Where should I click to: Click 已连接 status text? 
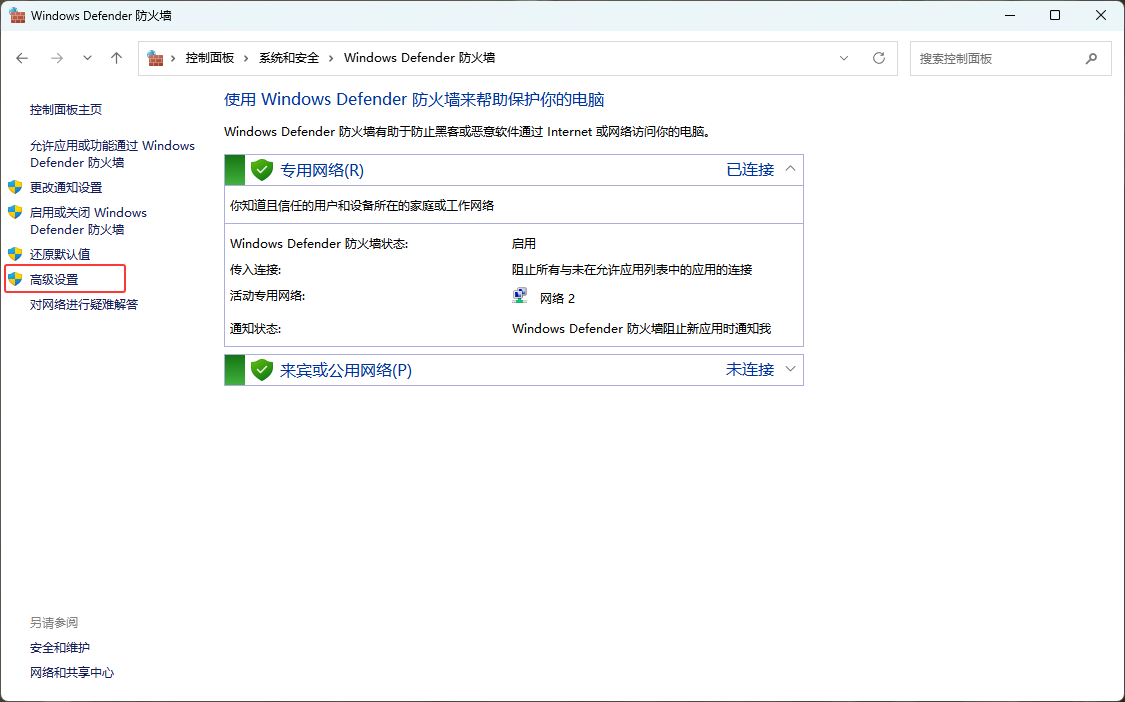[750, 170]
